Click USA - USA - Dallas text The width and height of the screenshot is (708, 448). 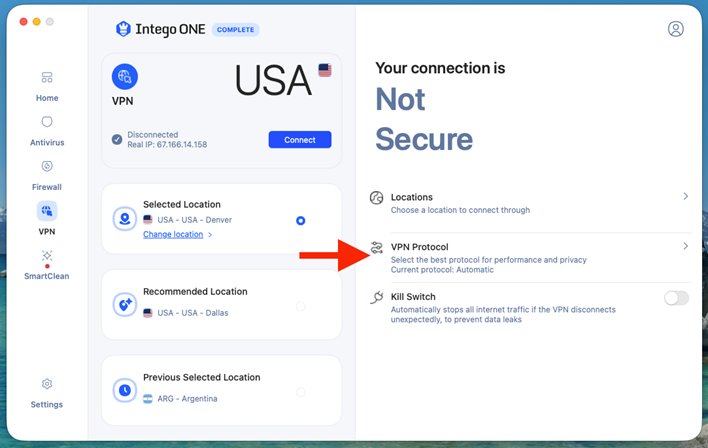193,313
